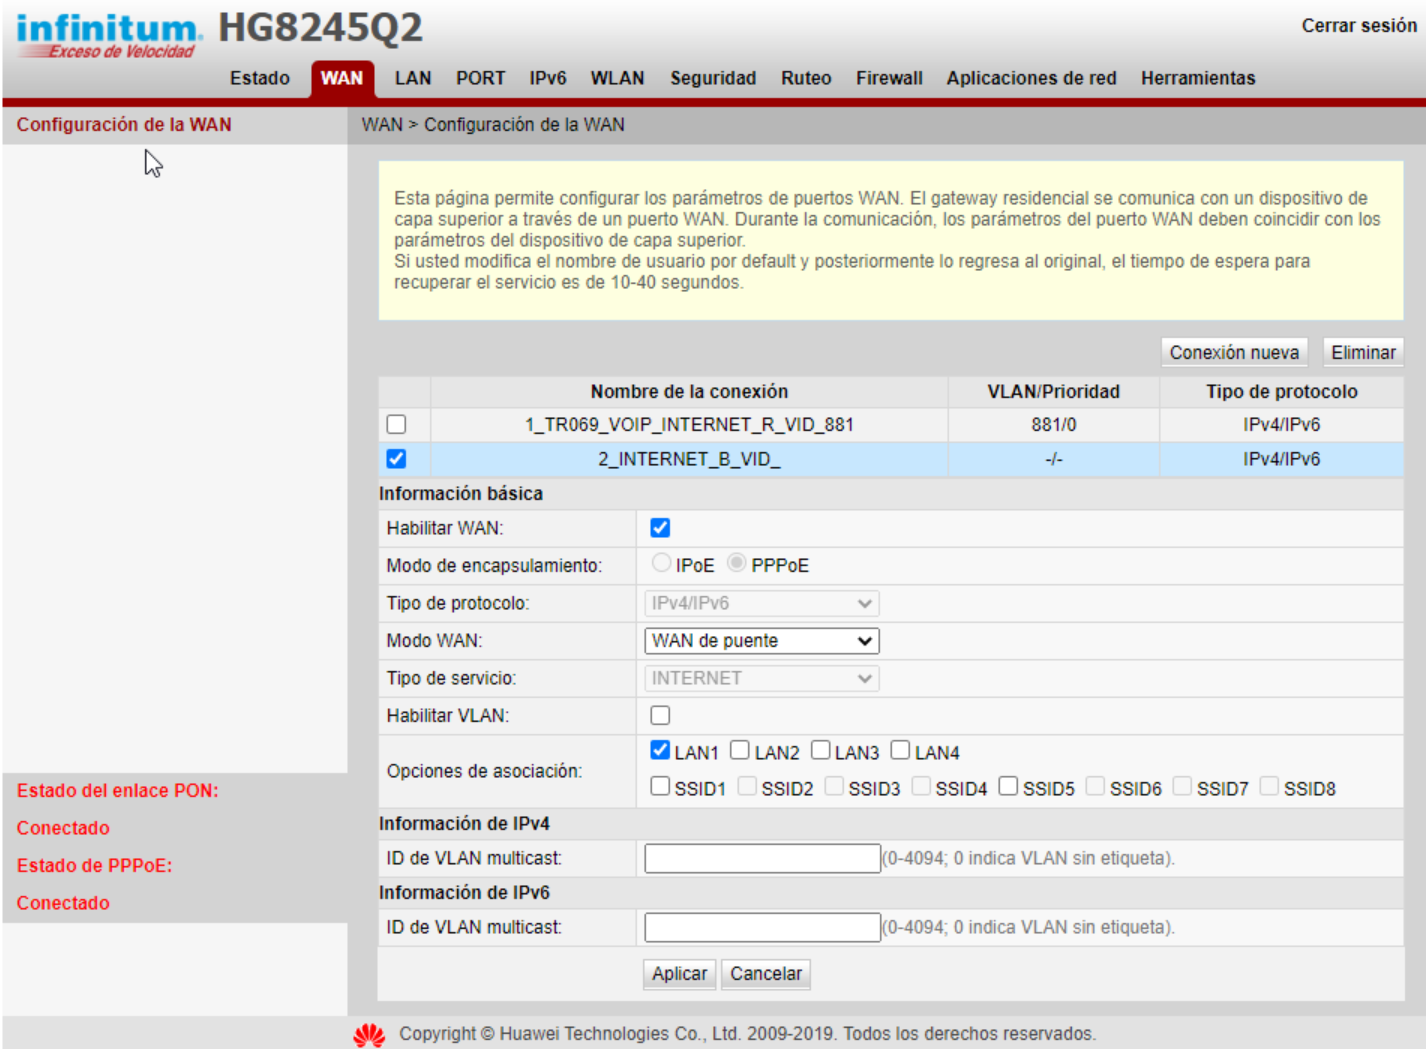
Task: Click the IPv4 ID de VLAN multicast field
Action: (761, 858)
